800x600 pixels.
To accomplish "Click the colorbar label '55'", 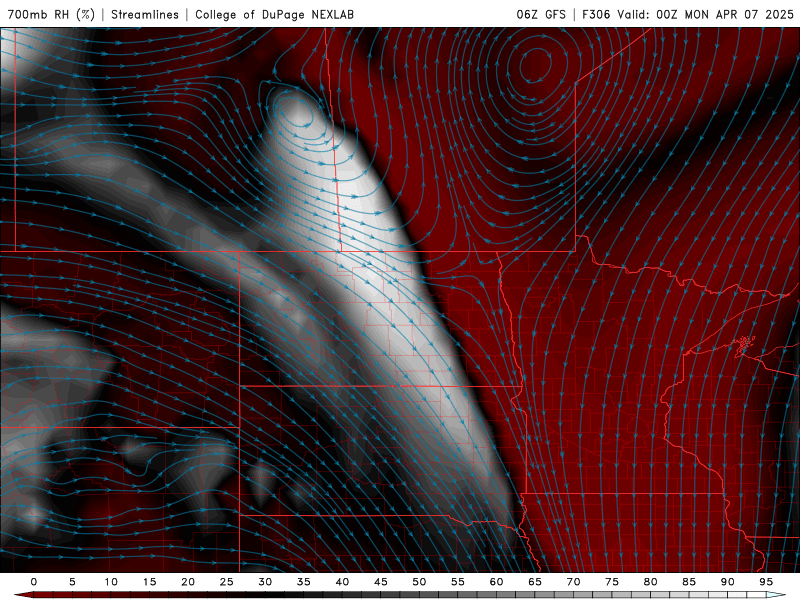I will coord(458,582).
